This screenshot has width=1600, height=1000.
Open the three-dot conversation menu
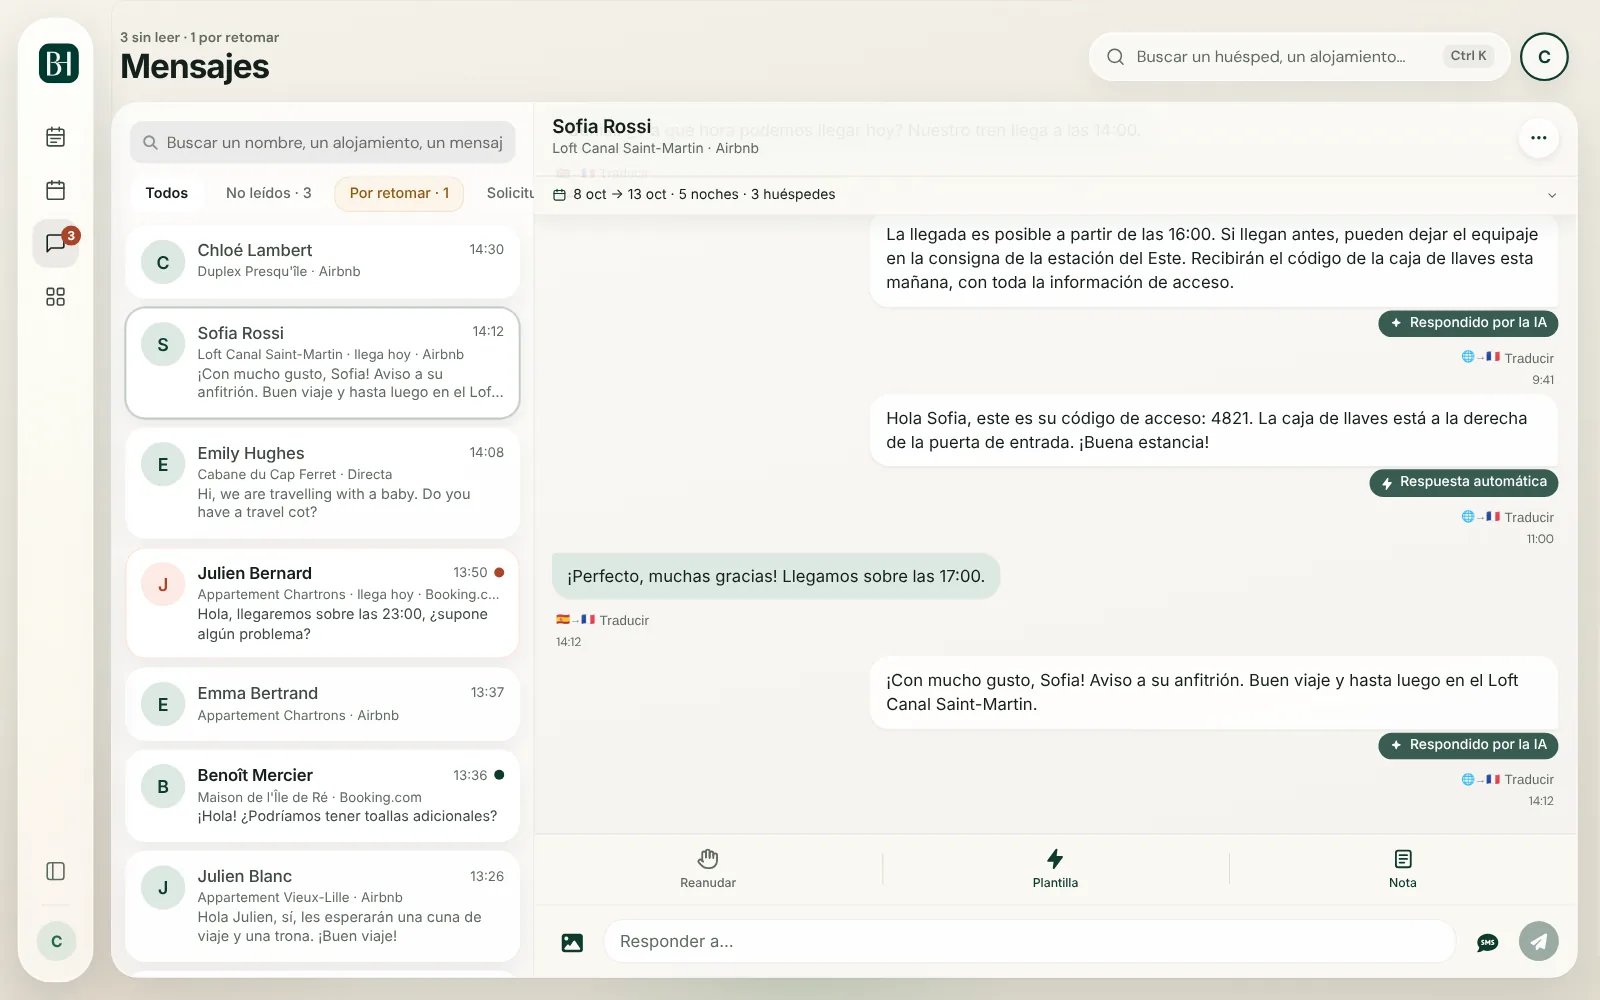[1539, 138]
